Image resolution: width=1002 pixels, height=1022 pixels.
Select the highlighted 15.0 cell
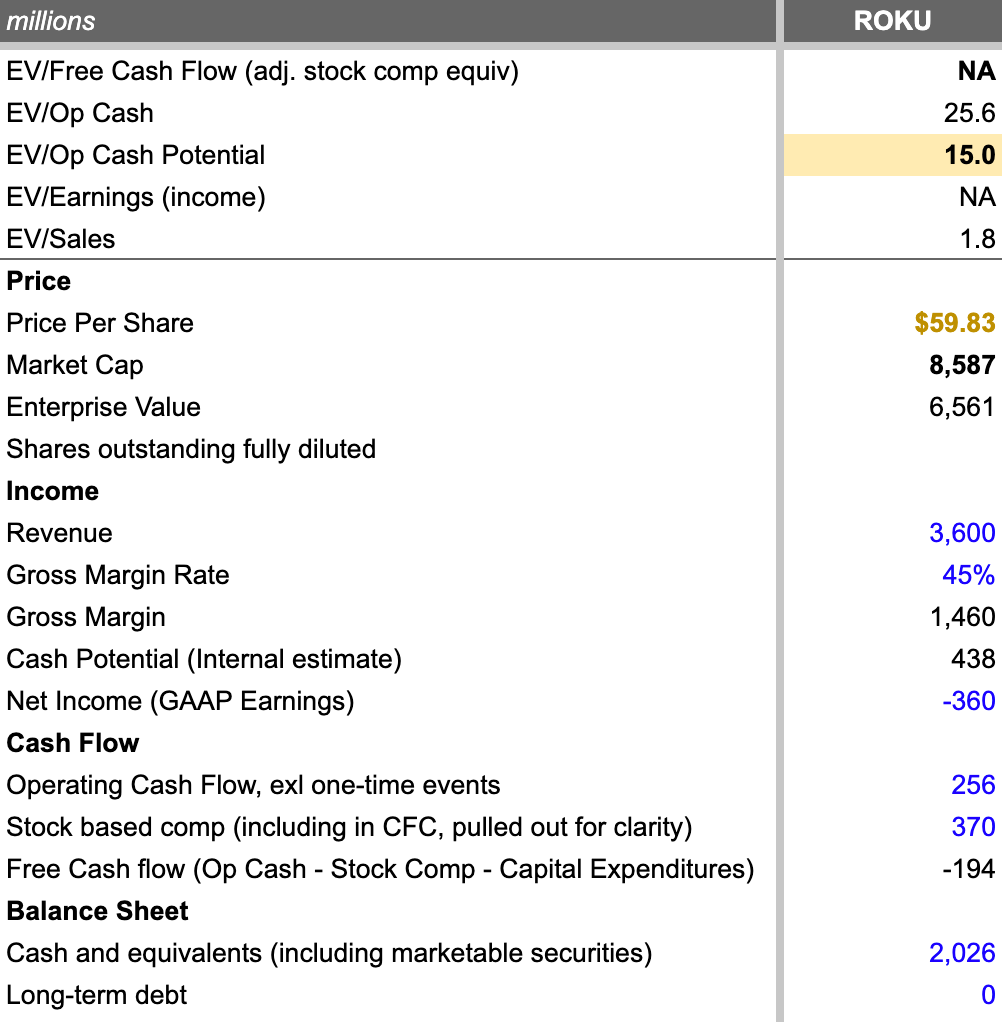pos(892,155)
